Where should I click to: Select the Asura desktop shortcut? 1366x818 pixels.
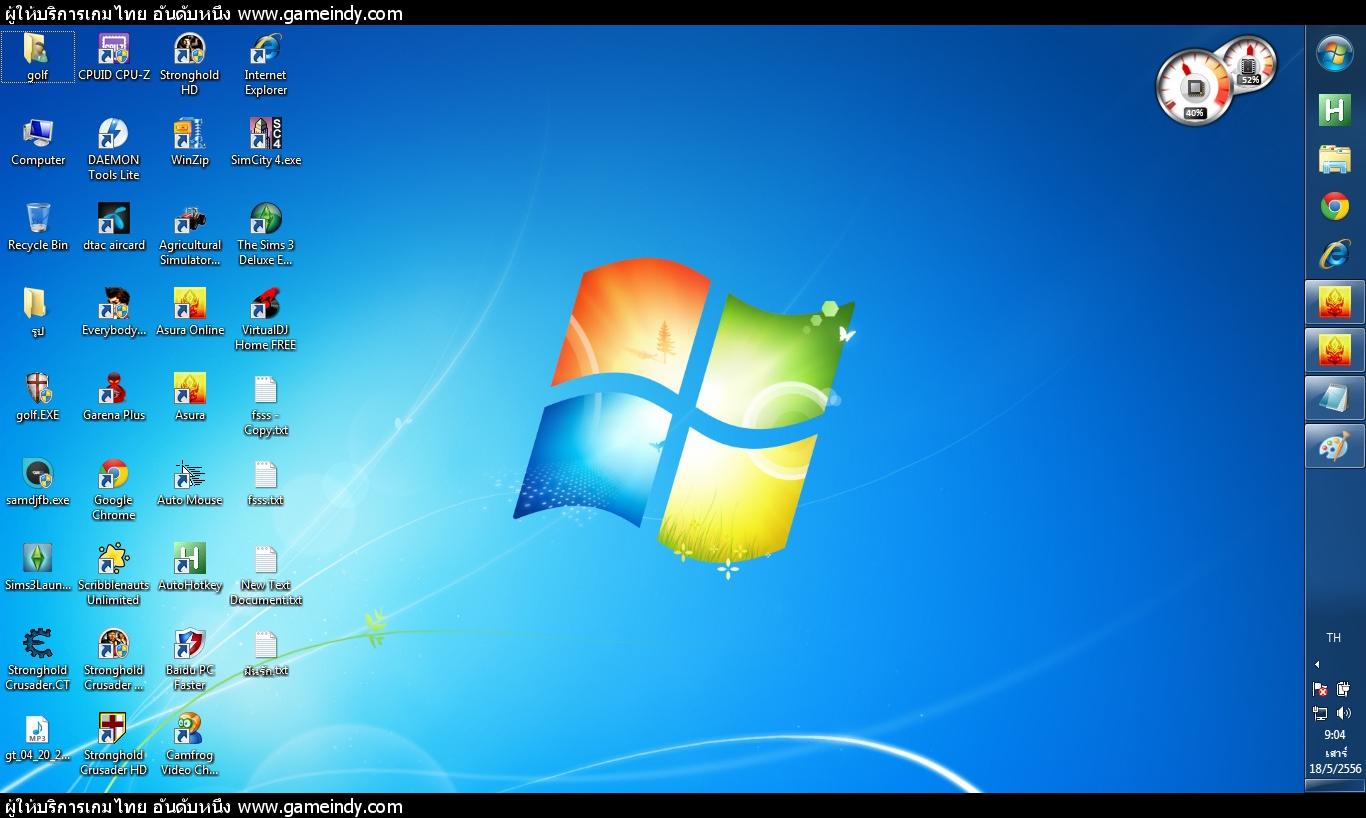[x=190, y=397]
